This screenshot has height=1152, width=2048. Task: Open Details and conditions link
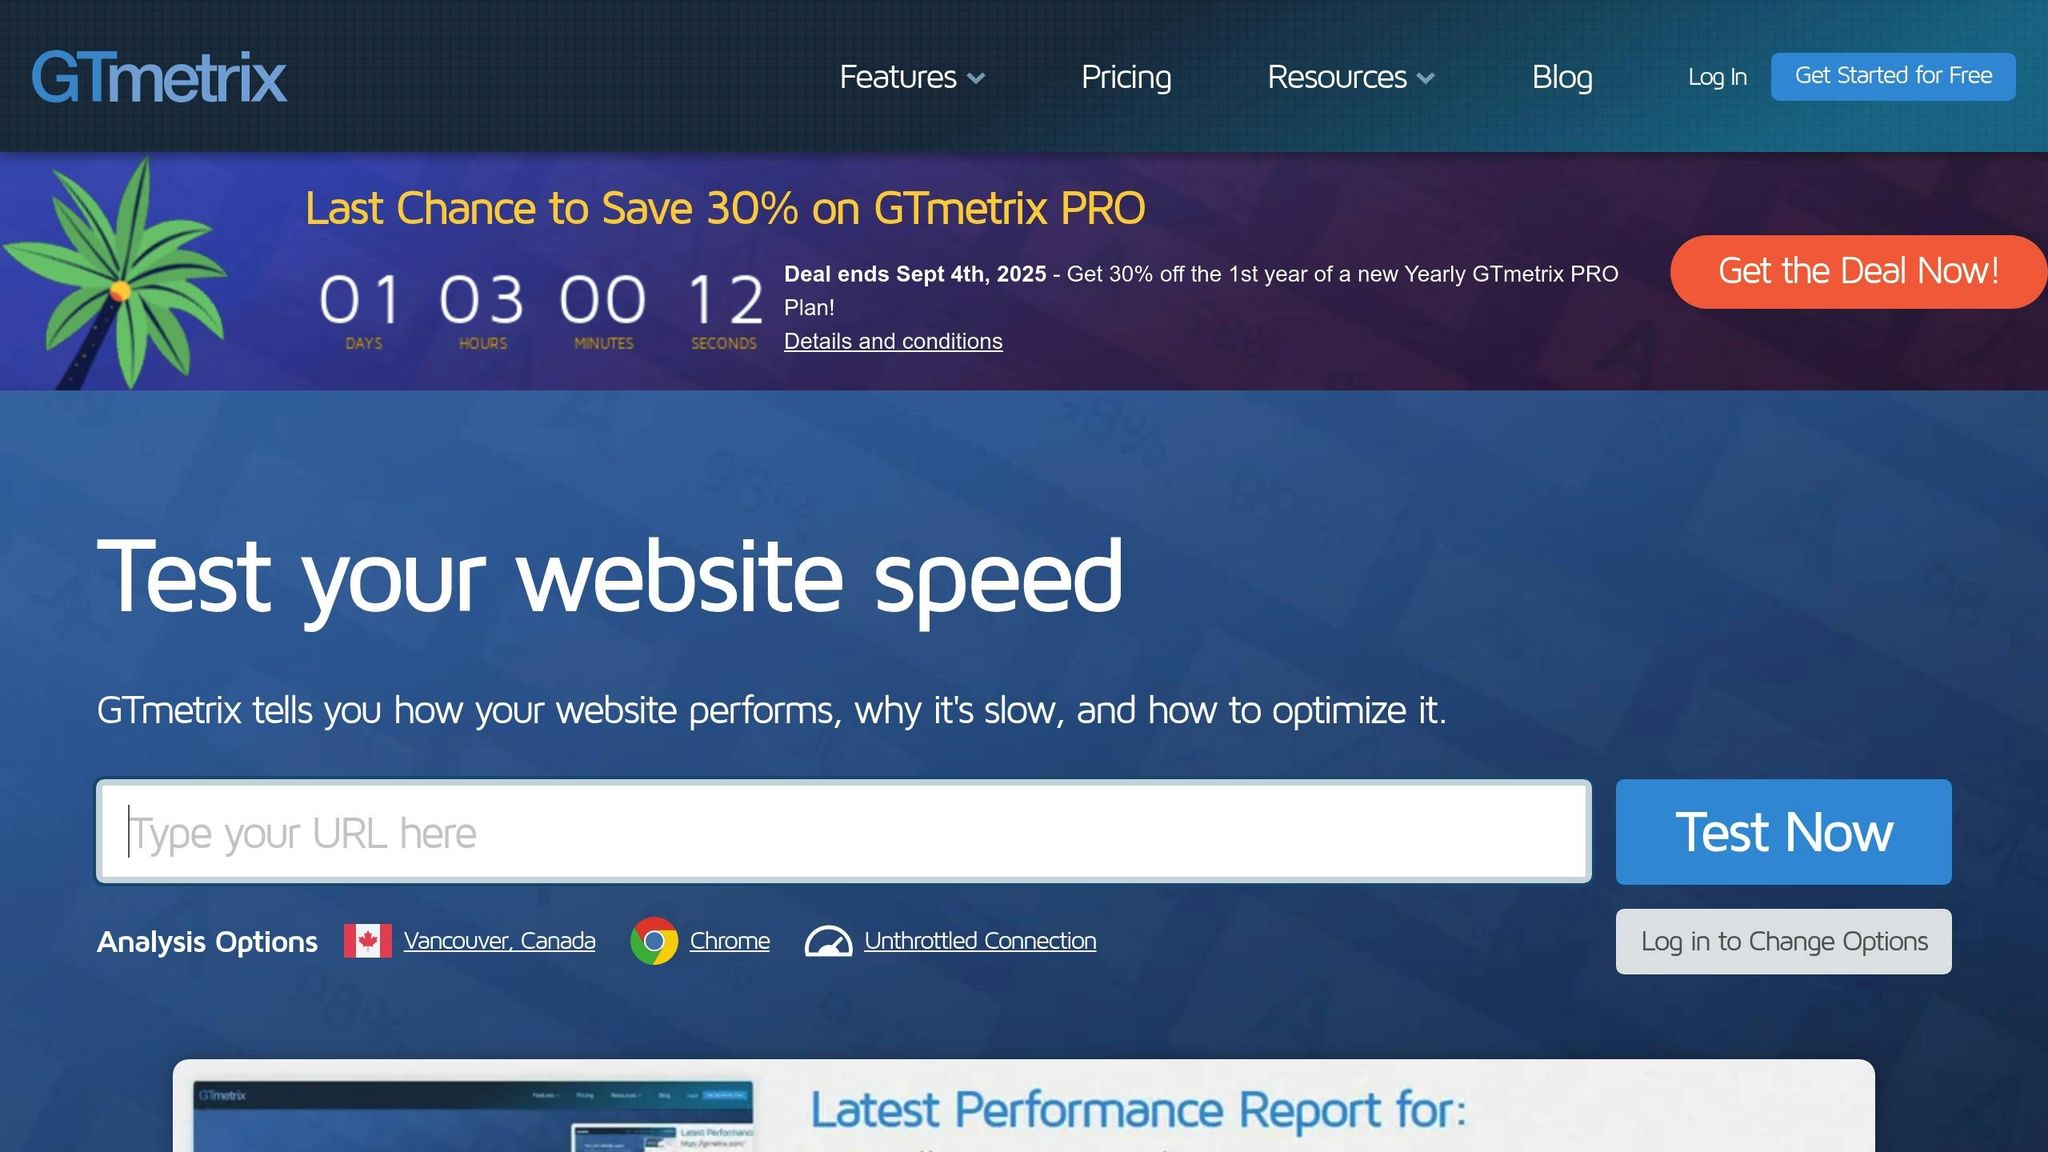click(893, 341)
